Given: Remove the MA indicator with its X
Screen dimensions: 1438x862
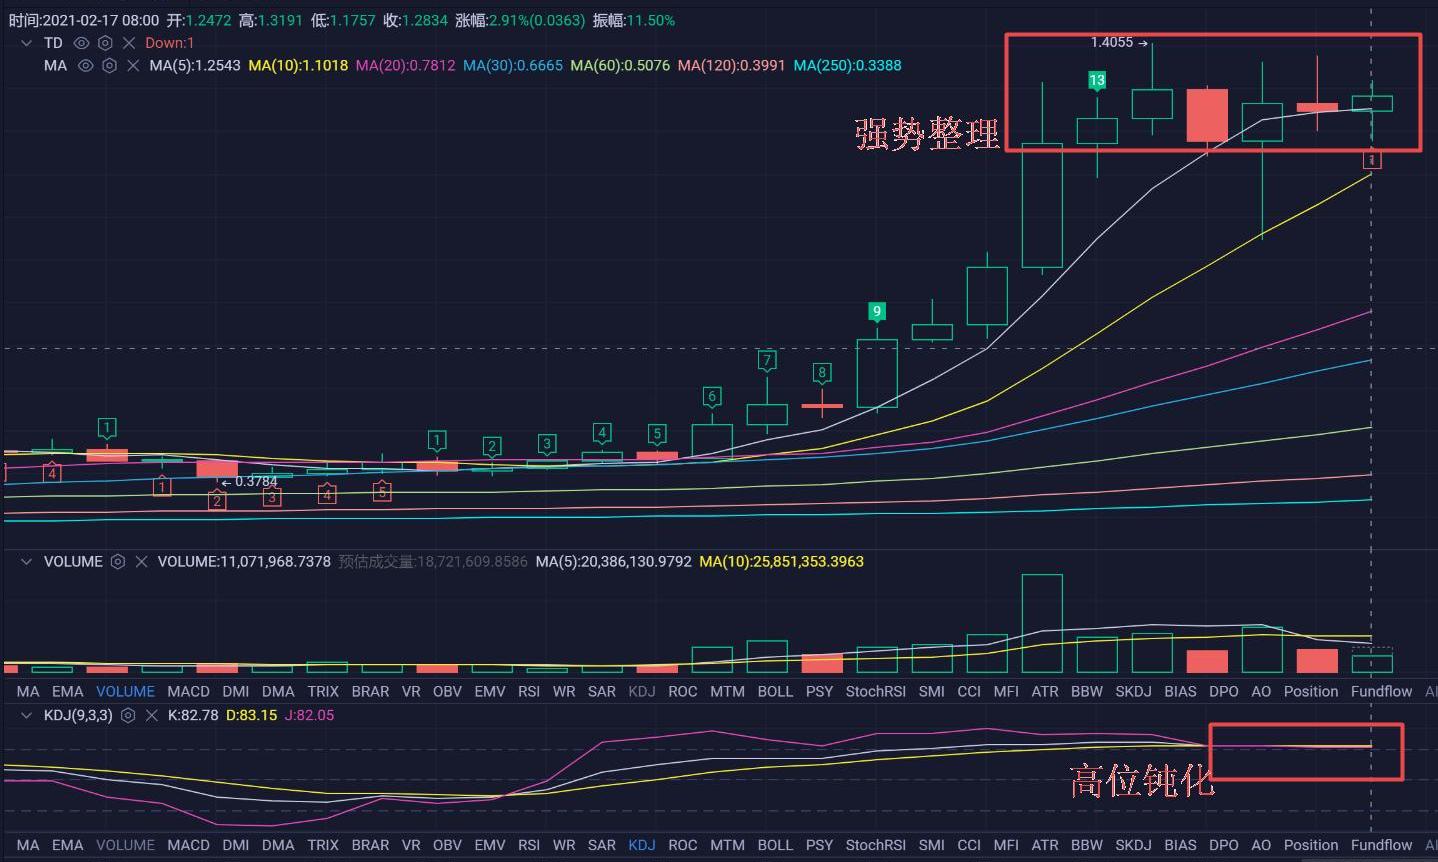Looking at the screenshot, I should point(133,65).
